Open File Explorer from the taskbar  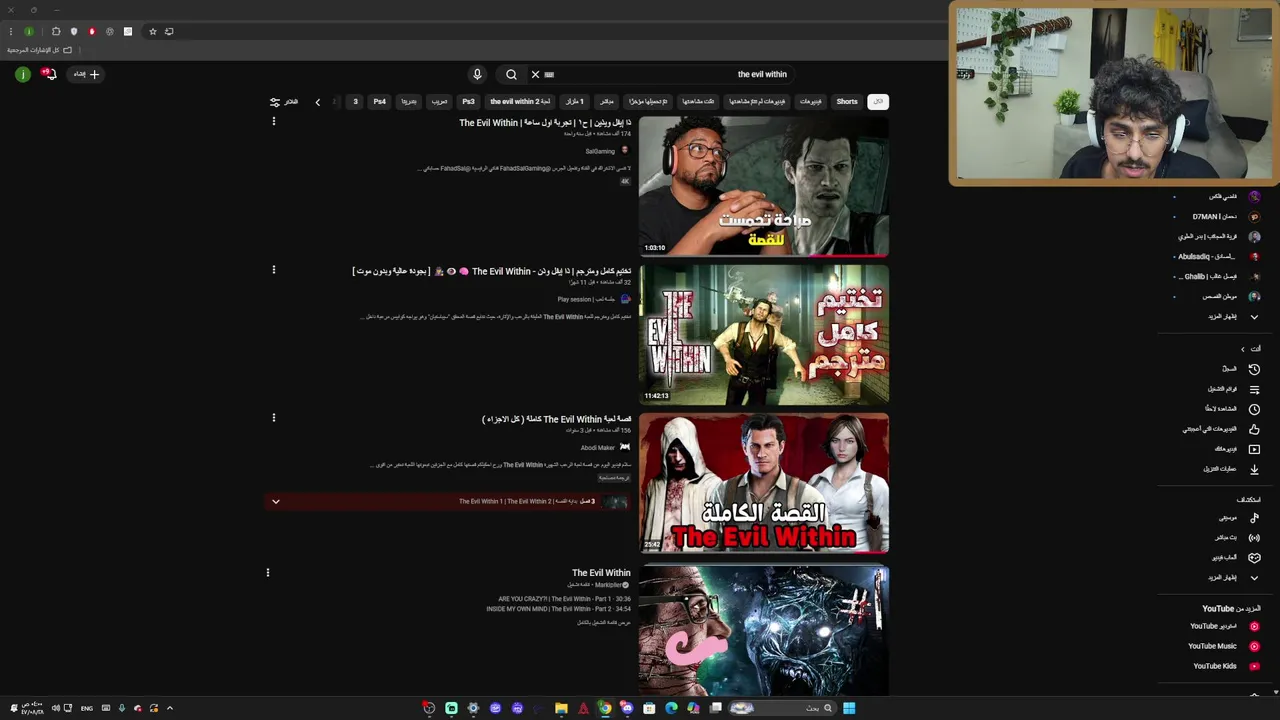[561, 708]
